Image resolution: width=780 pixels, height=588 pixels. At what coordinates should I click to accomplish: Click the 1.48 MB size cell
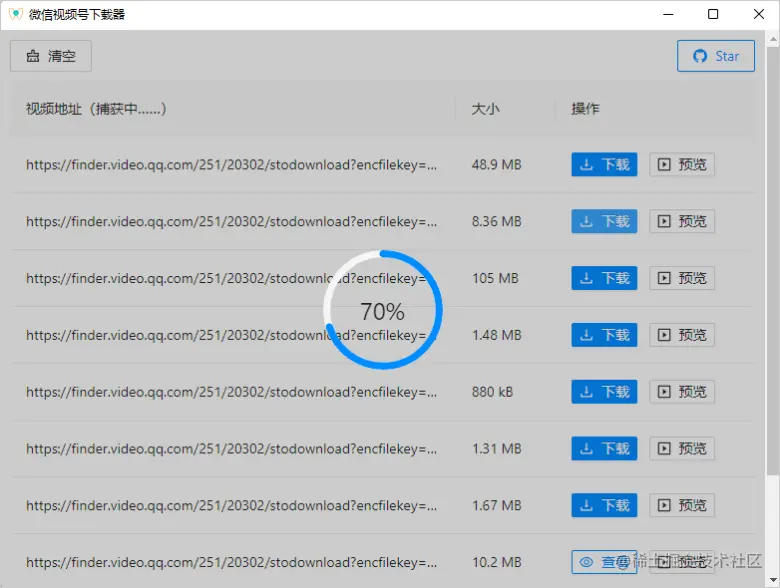click(496, 335)
